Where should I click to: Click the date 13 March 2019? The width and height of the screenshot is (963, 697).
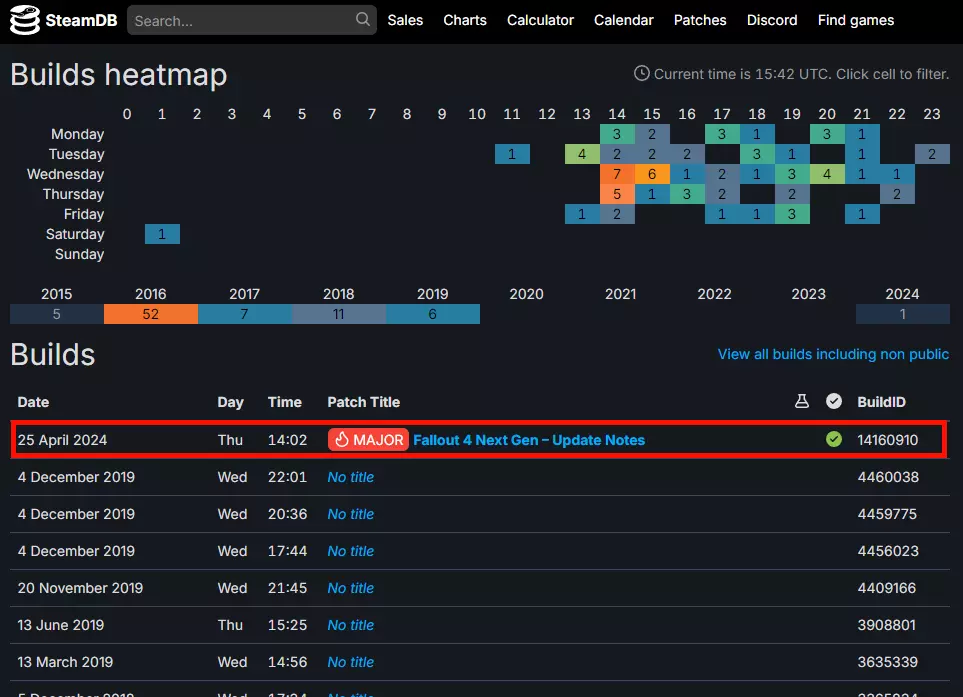pos(65,662)
